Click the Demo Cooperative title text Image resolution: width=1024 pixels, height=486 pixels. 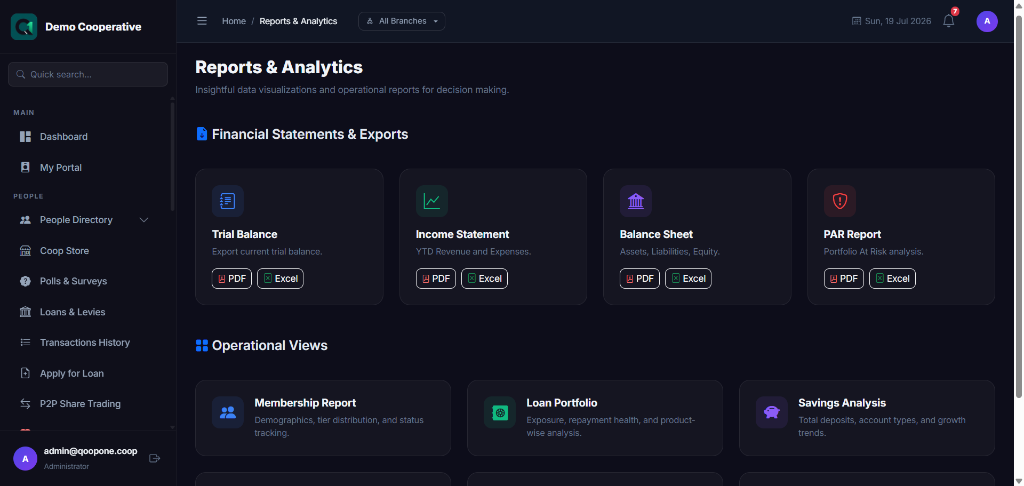pos(93,27)
